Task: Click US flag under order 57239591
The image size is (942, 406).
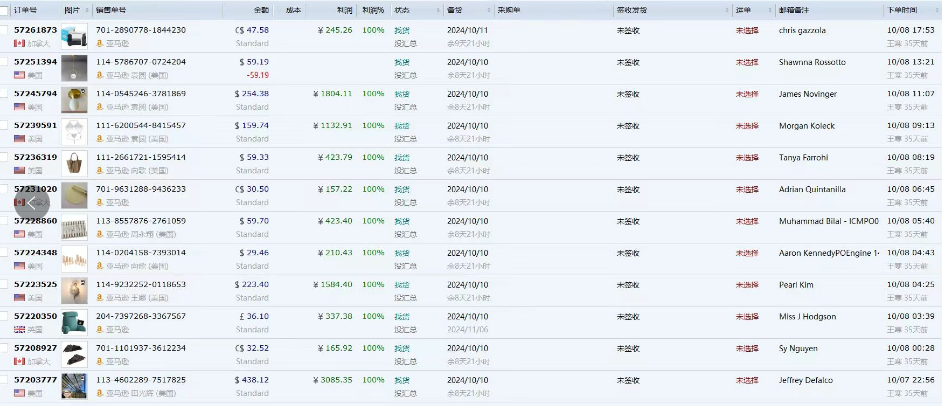Action: coord(19,139)
